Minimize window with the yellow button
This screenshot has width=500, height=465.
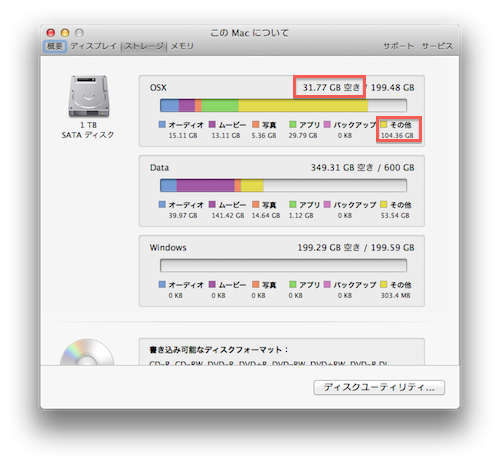(x=65, y=33)
